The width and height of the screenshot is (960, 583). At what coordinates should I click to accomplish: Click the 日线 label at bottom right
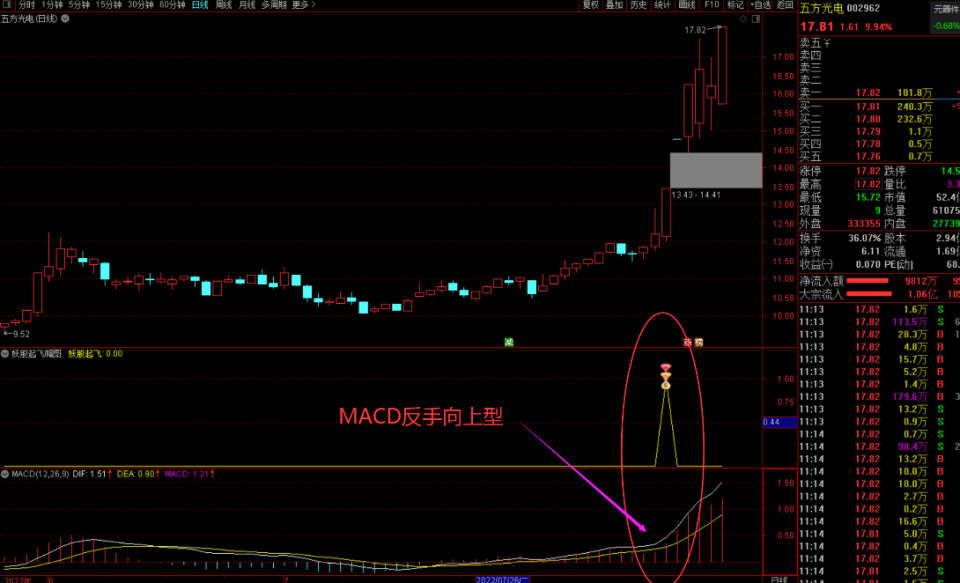[779, 579]
